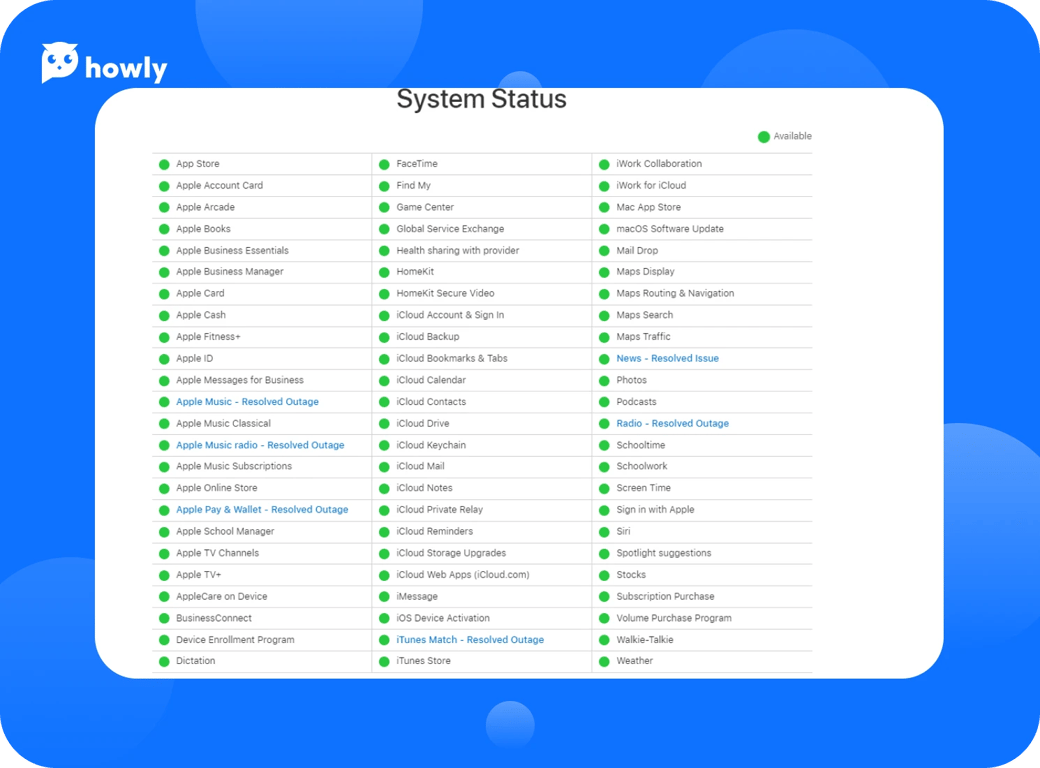Click status dot next to FaceTime
The height and width of the screenshot is (768, 1040).
click(384, 164)
